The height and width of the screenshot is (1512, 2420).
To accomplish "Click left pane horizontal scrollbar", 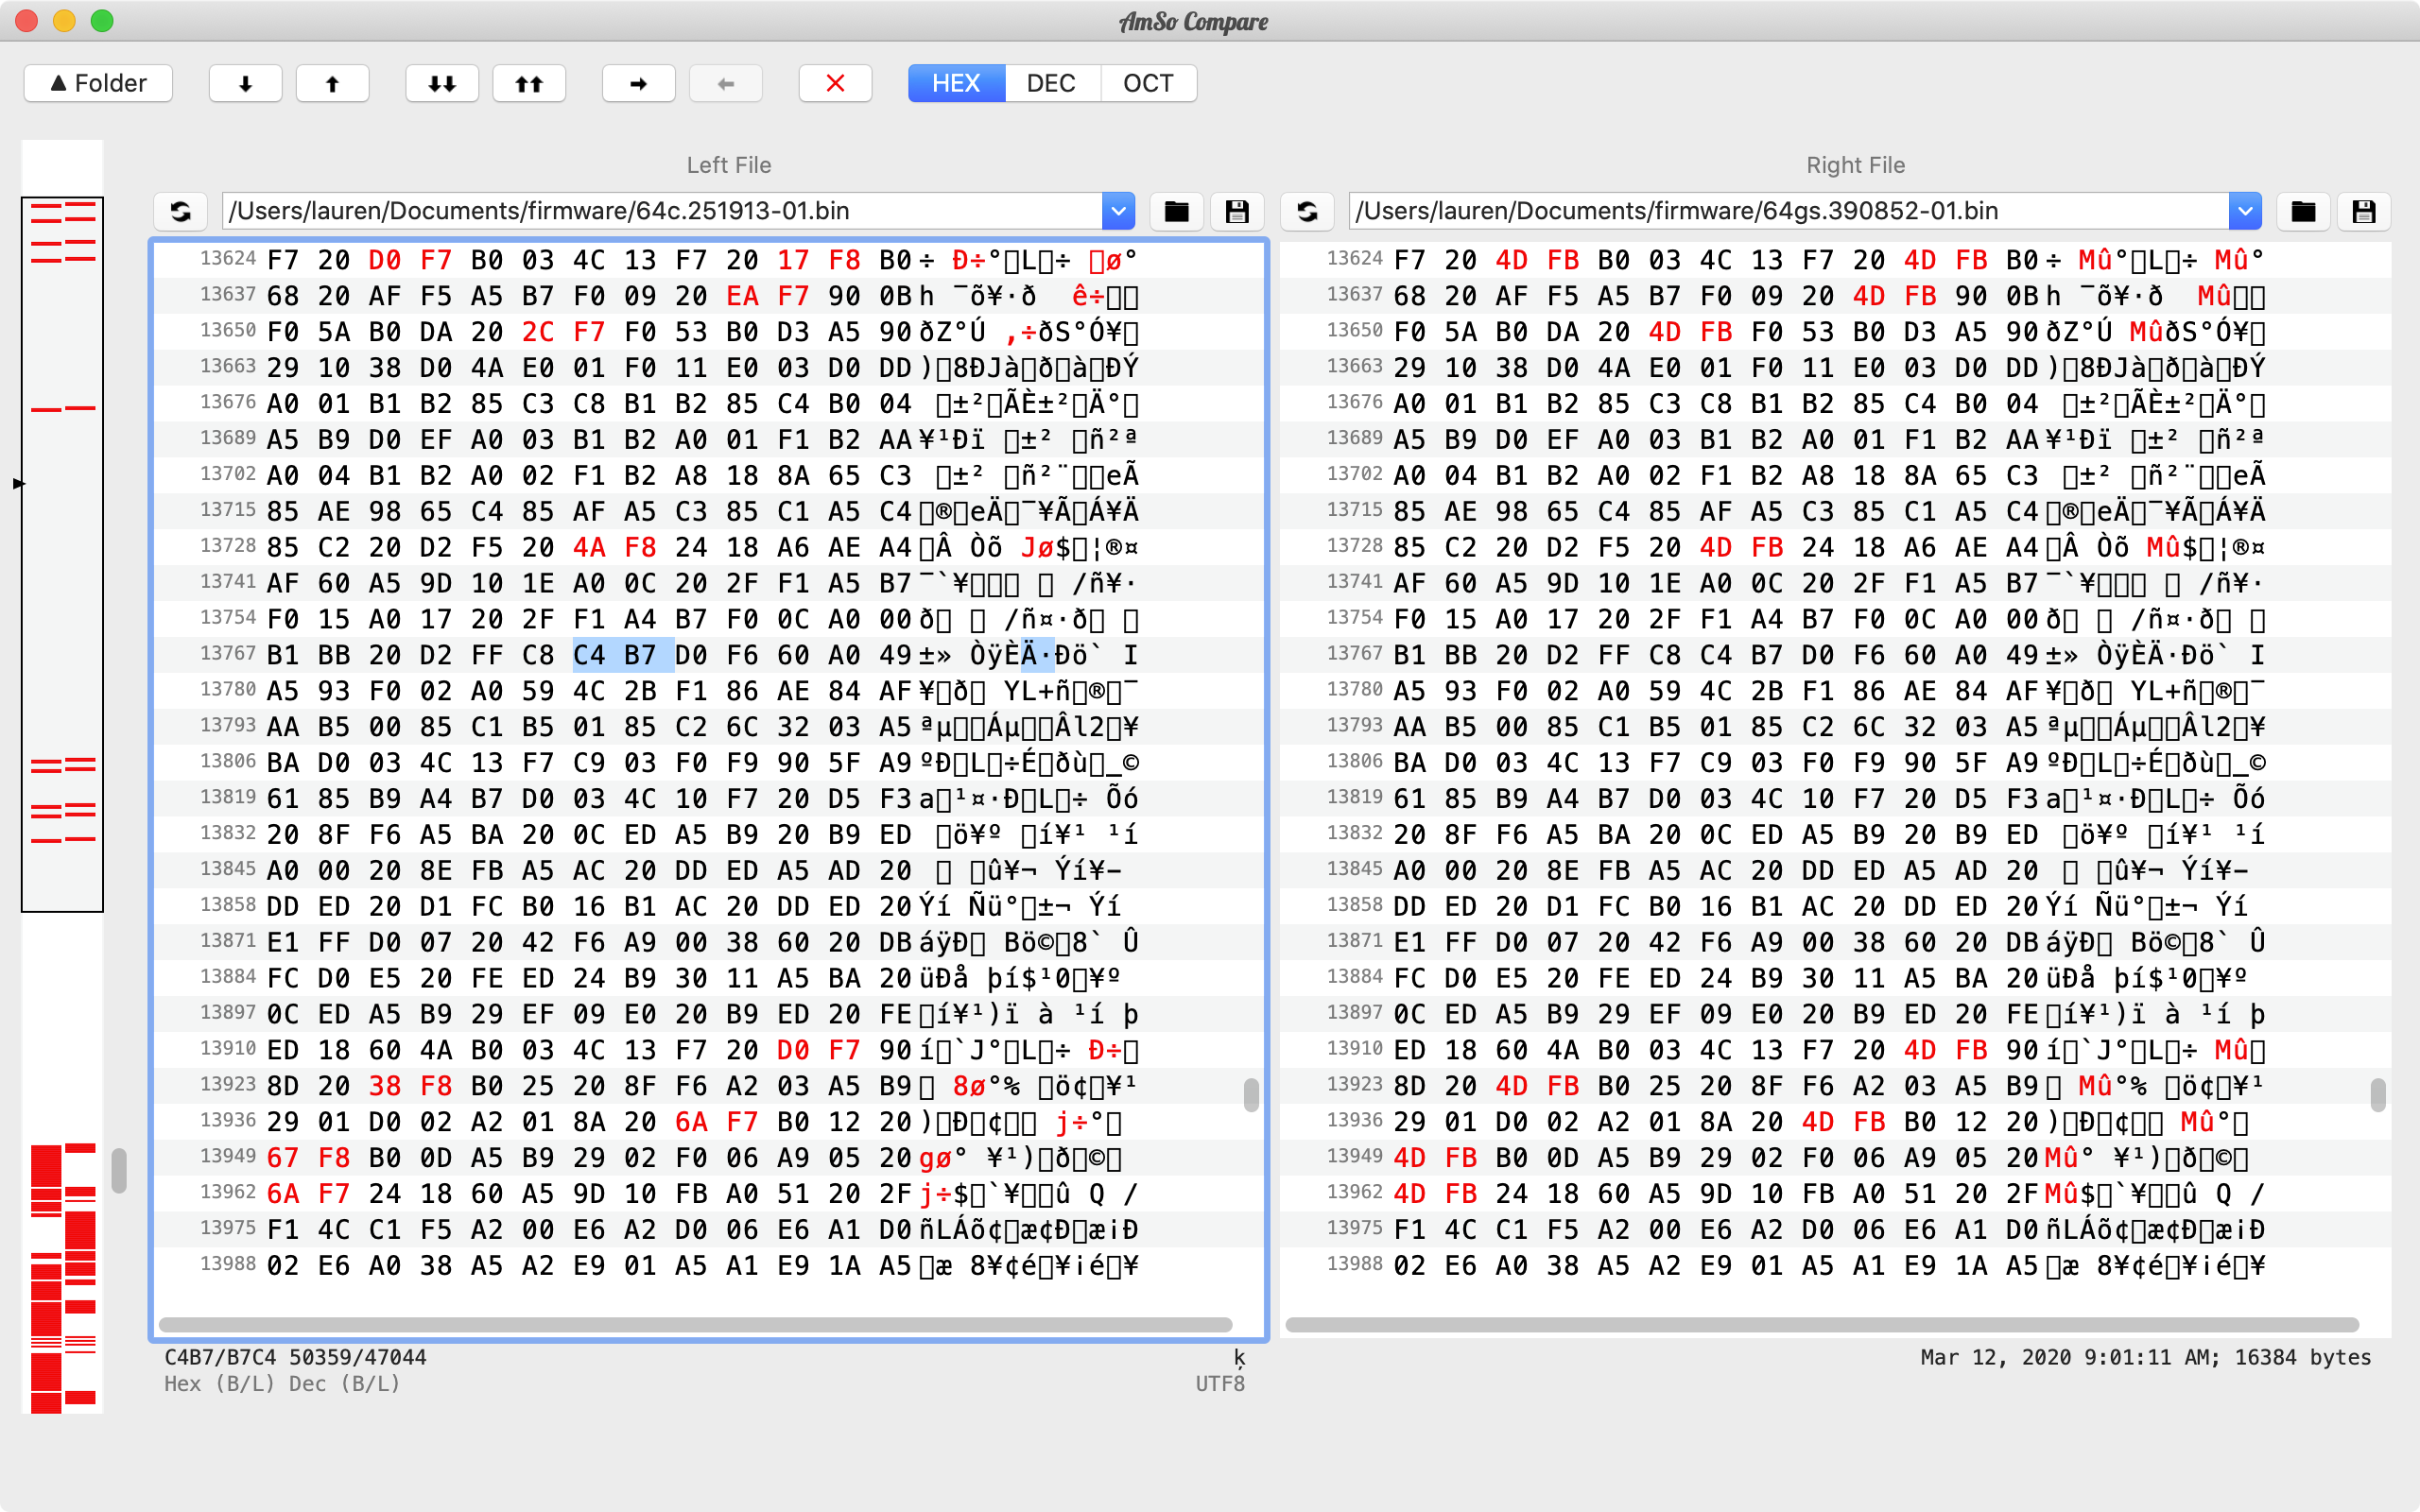I will 696,1324.
